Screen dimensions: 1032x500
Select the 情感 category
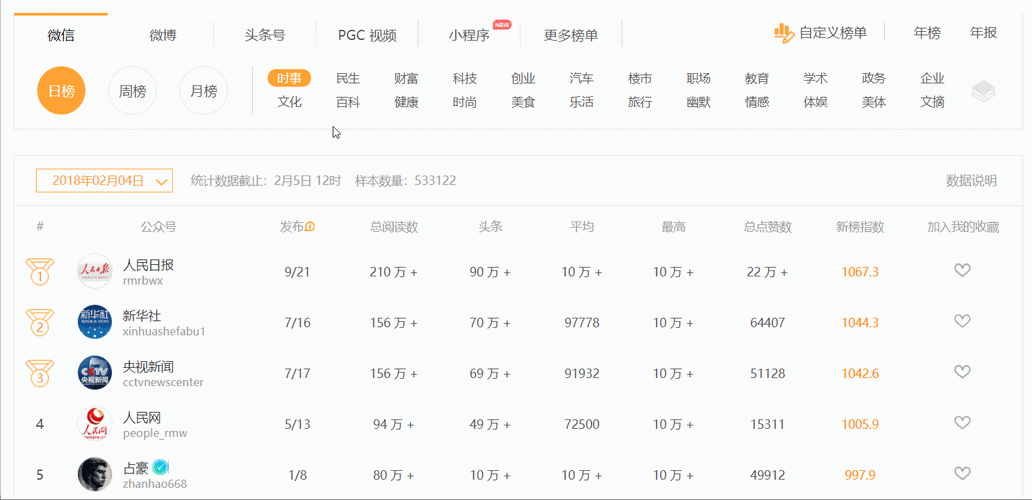point(757,103)
